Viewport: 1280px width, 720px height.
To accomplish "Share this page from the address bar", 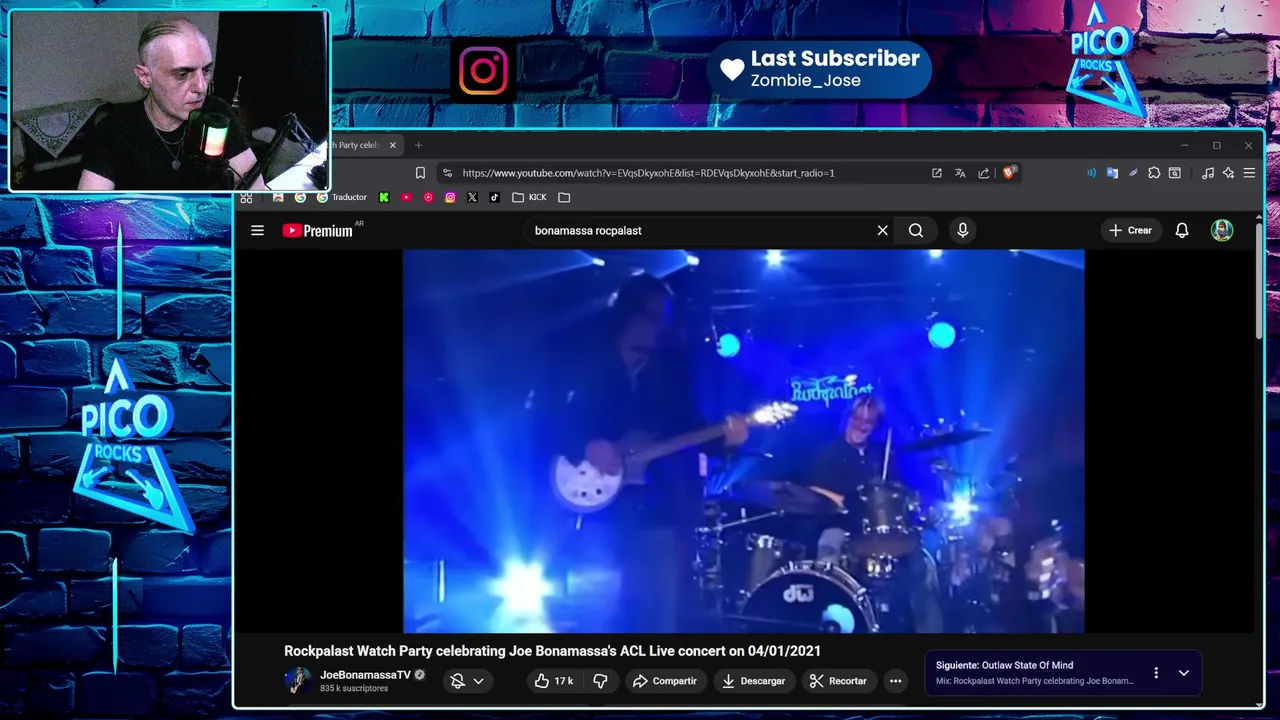I will pyautogui.click(x=984, y=173).
